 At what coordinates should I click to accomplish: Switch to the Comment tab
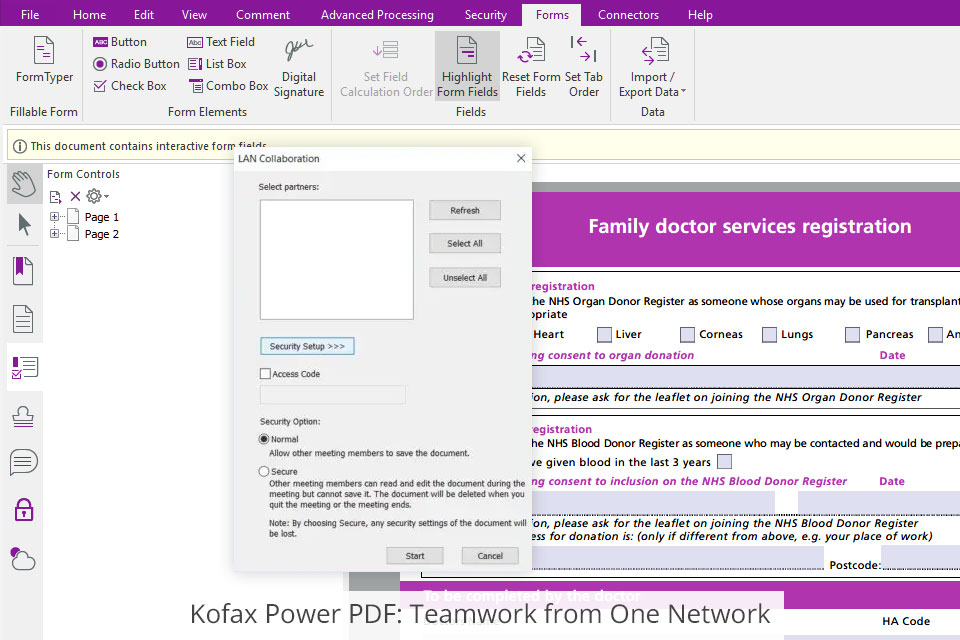tap(263, 15)
